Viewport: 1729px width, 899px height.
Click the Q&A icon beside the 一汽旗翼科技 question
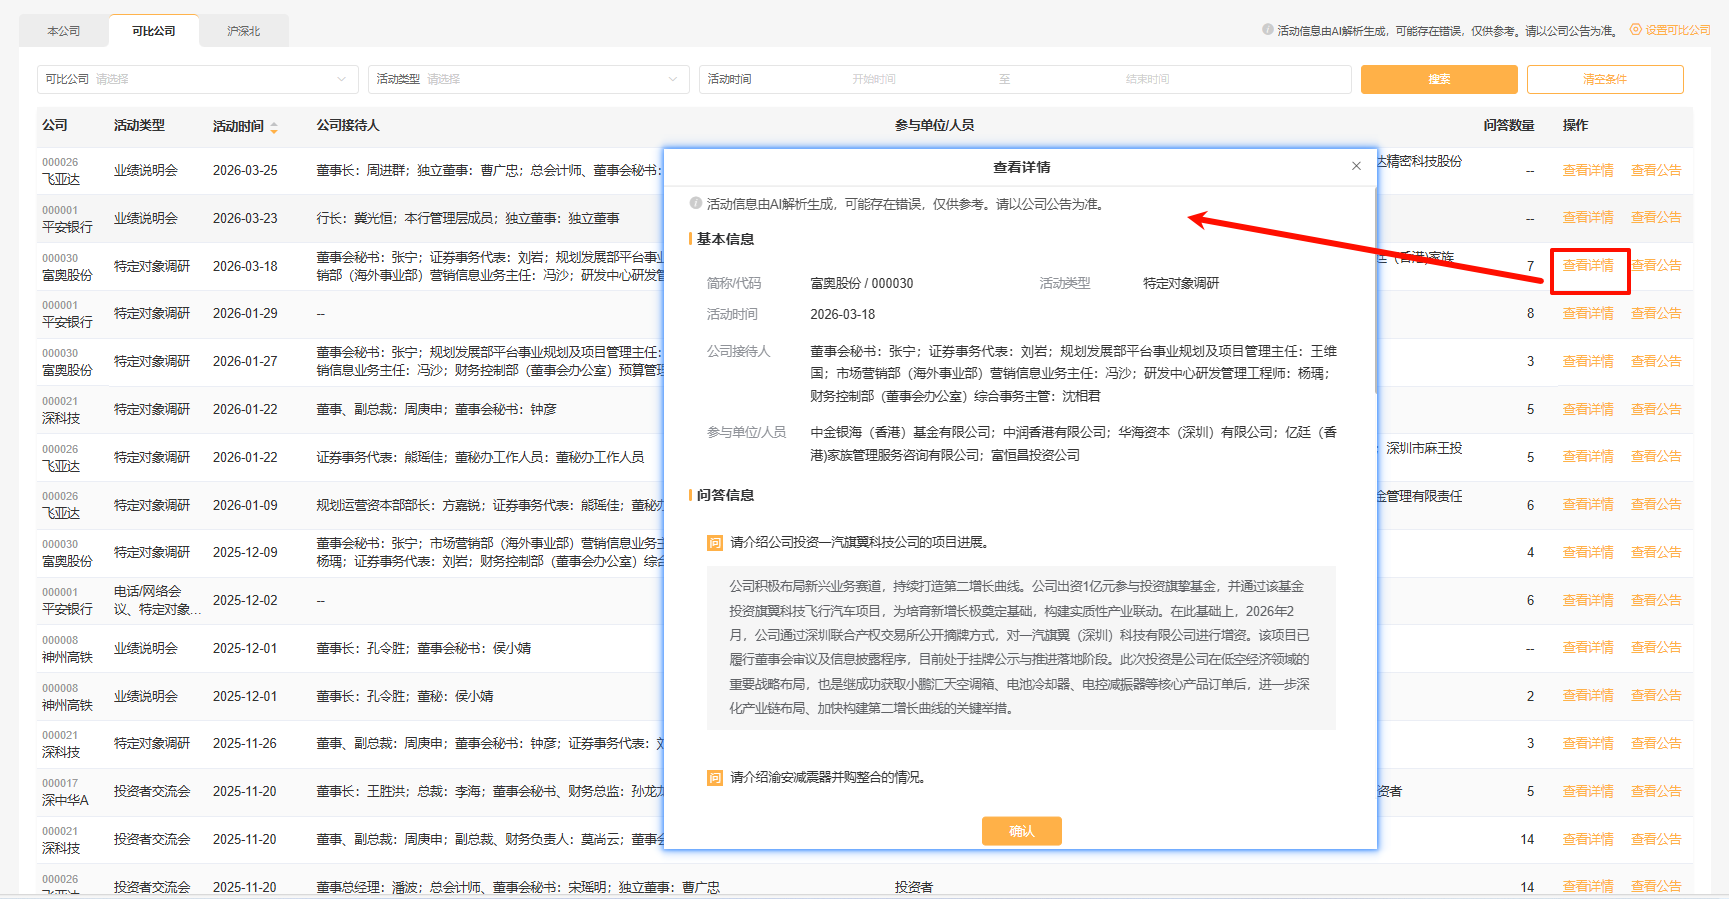click(715, 543)
